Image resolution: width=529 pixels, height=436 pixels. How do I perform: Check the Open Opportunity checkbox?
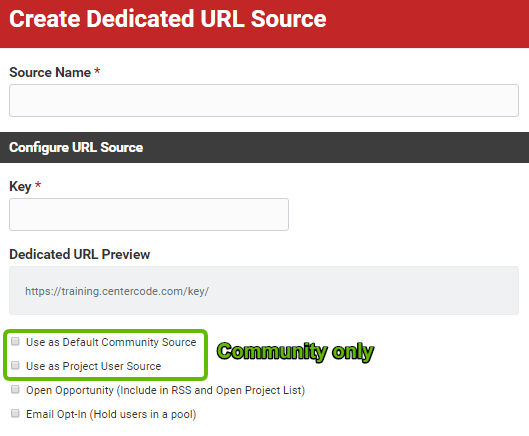(x=15, y=390)
